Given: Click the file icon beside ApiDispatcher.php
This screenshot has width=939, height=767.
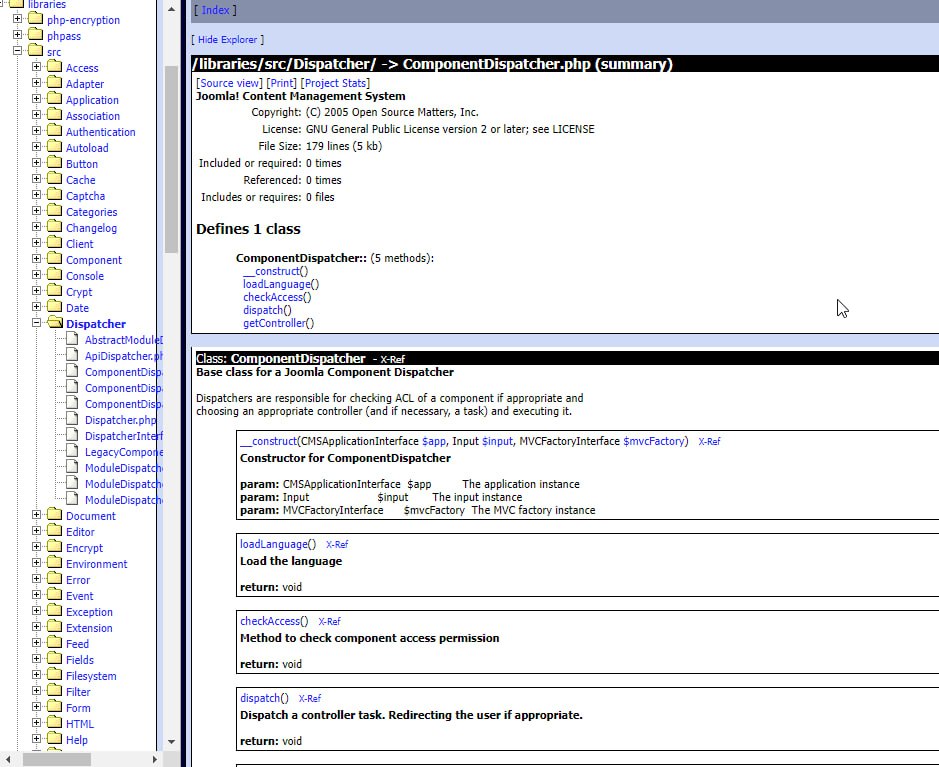Looking at the screenshot, I should pos(72,354).
